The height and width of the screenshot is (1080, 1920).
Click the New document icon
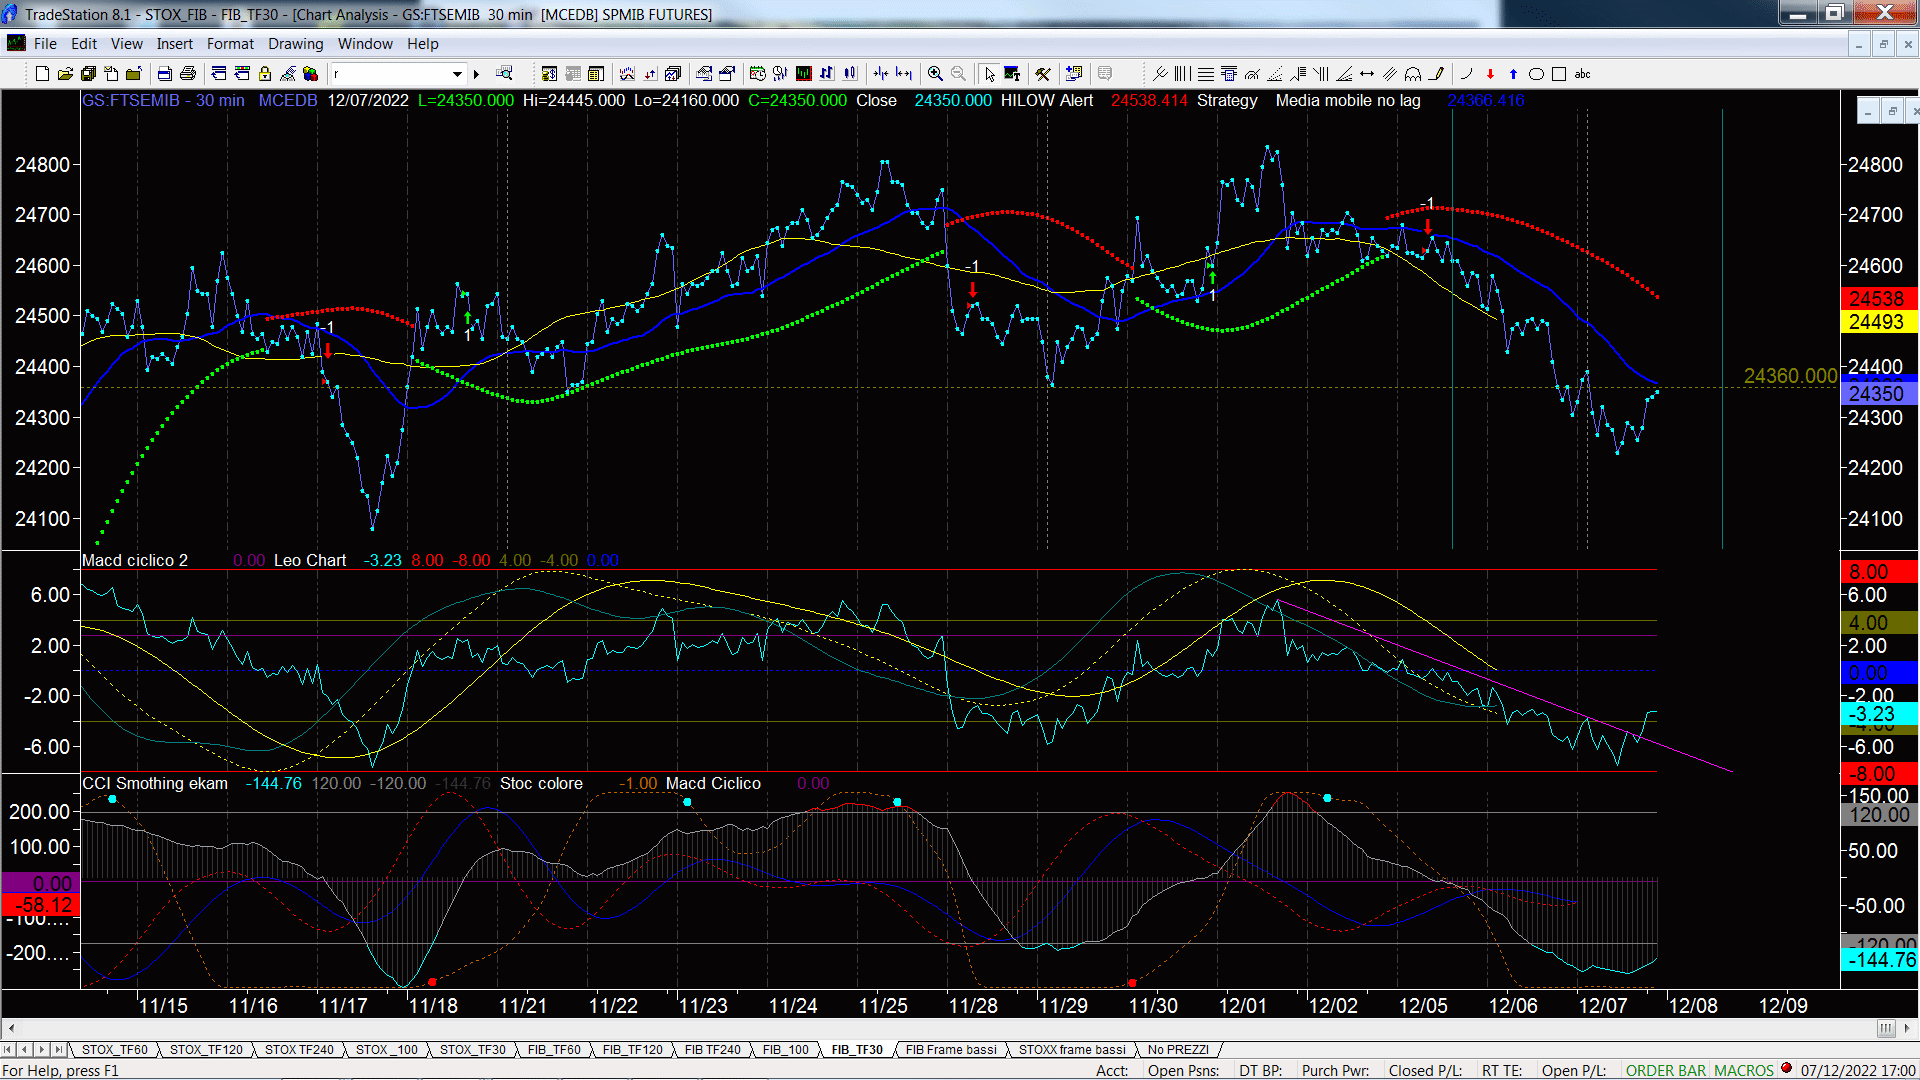point(42,74)
